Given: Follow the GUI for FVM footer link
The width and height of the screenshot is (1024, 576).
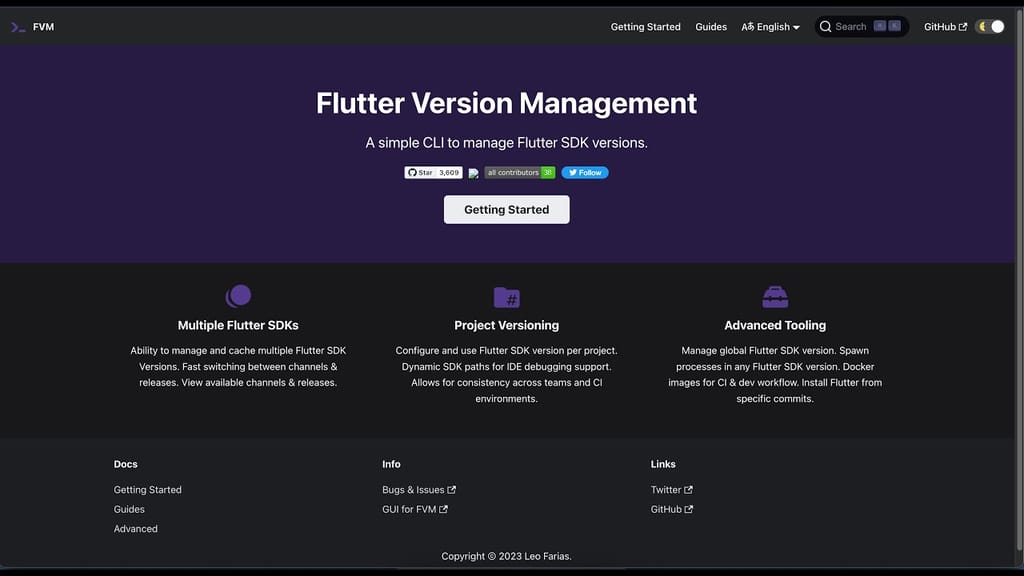Looking at the screenshot, I should pyautogui.click(x=414, y=509).
